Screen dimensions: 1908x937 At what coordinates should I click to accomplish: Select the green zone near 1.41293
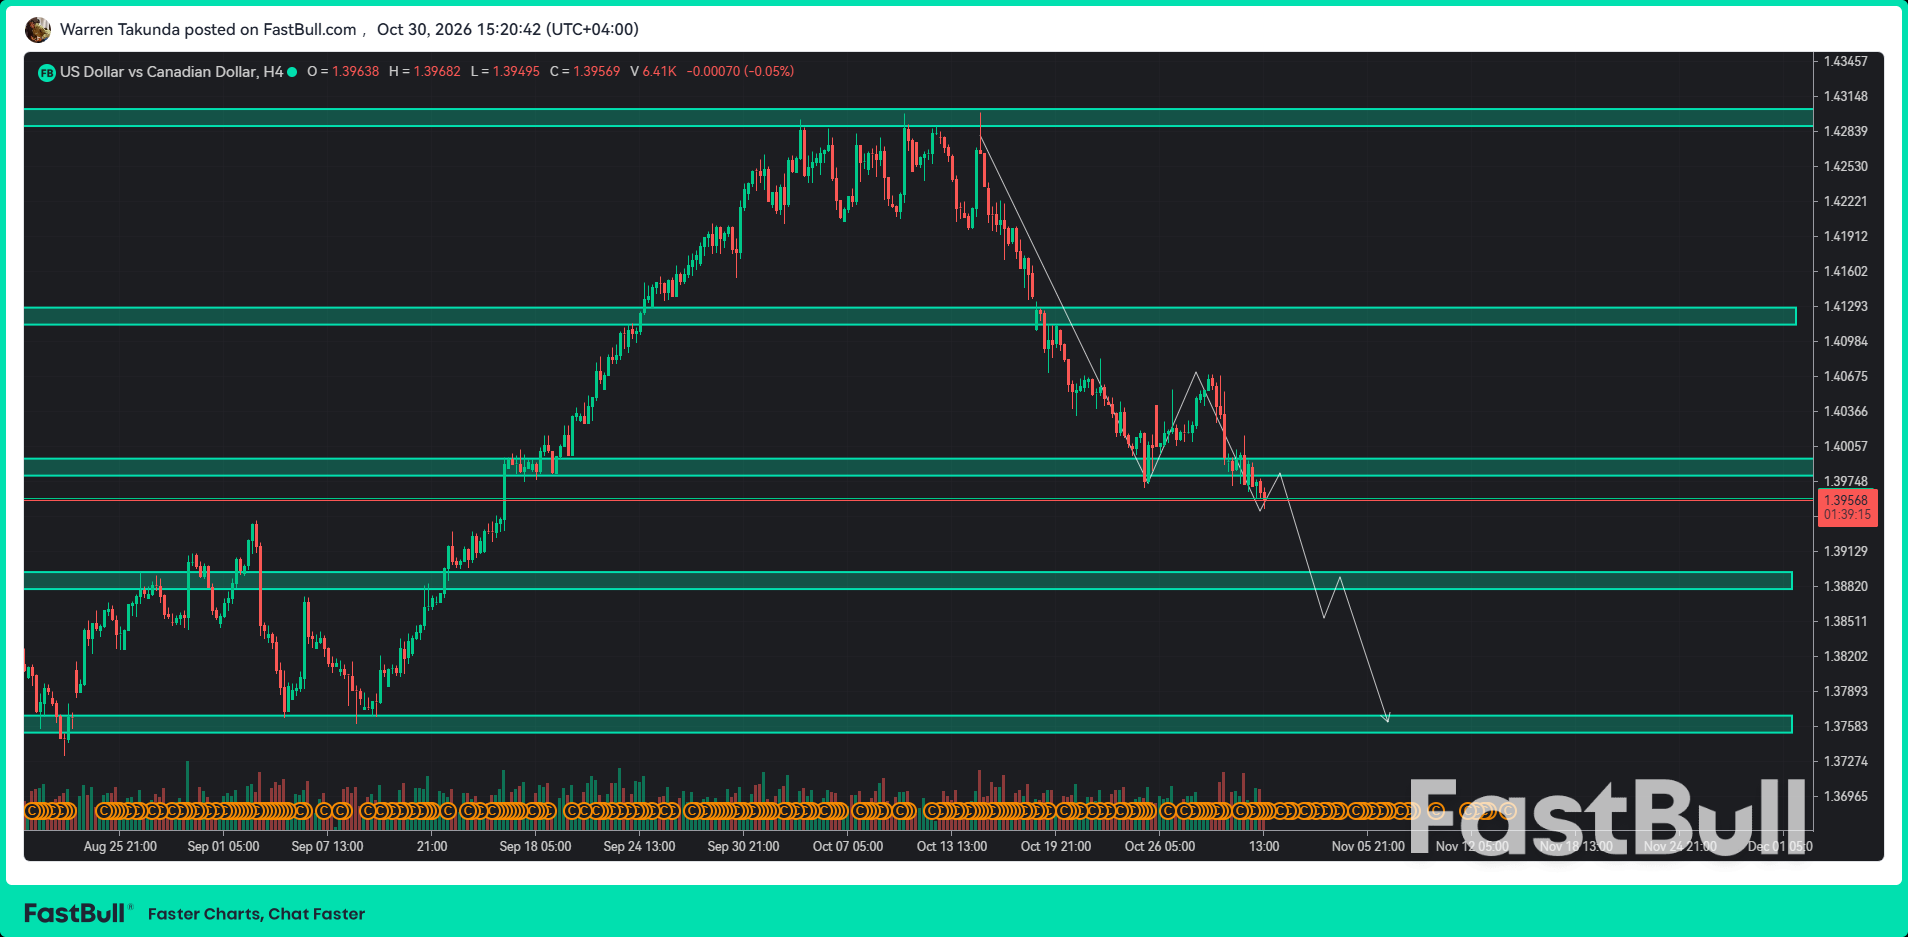(x=910, y=316)
